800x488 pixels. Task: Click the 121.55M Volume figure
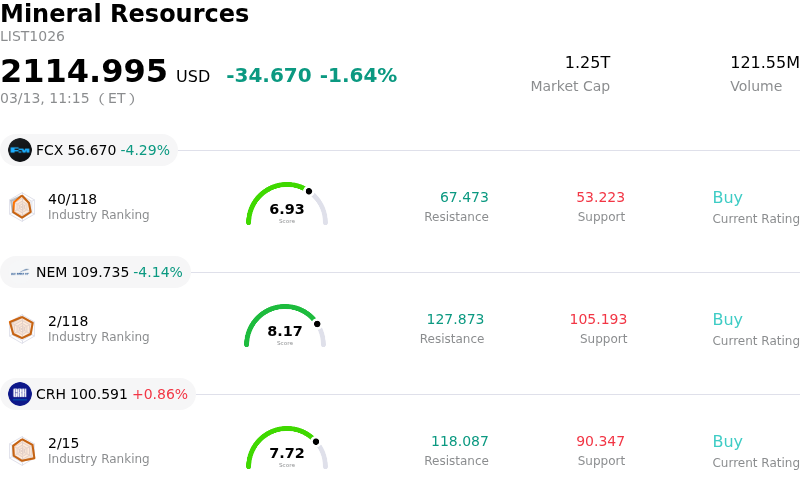click(764, 63)
